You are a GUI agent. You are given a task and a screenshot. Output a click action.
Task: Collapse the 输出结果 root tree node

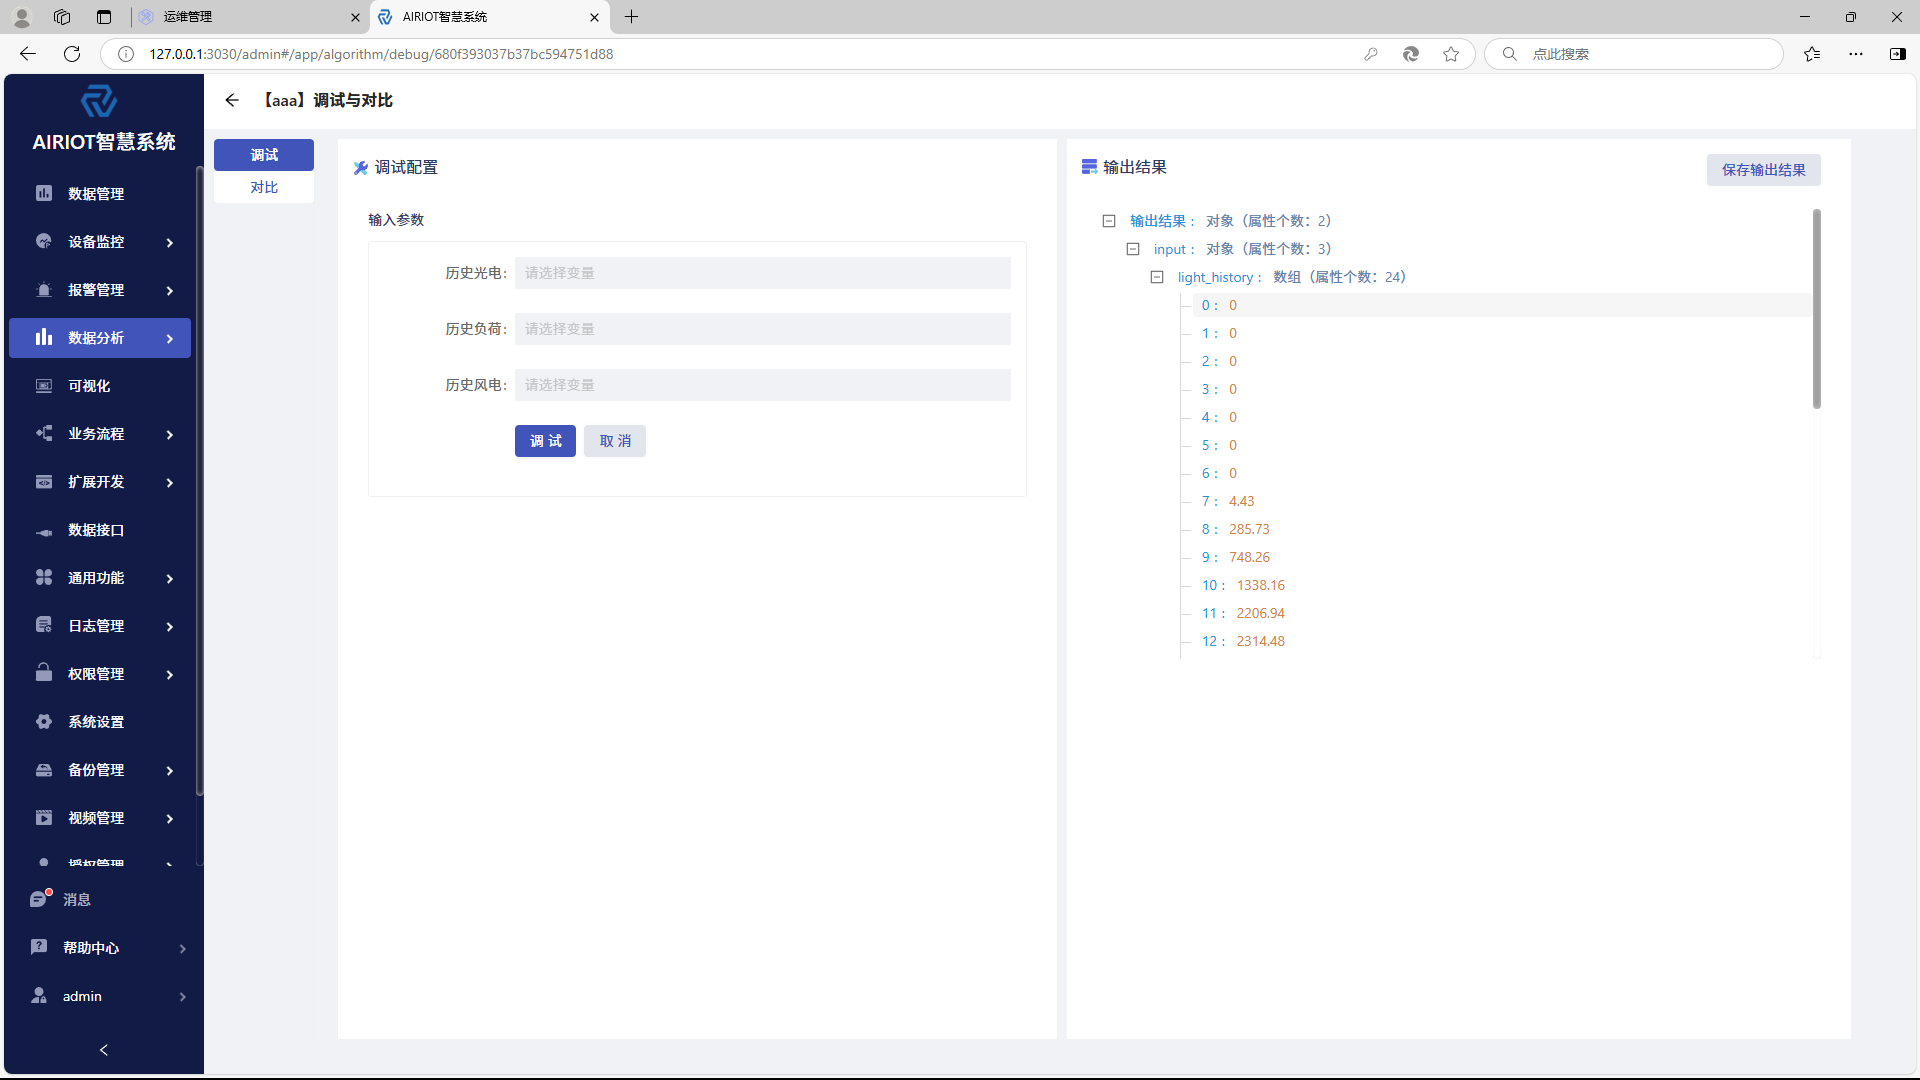coord(1109,221)
